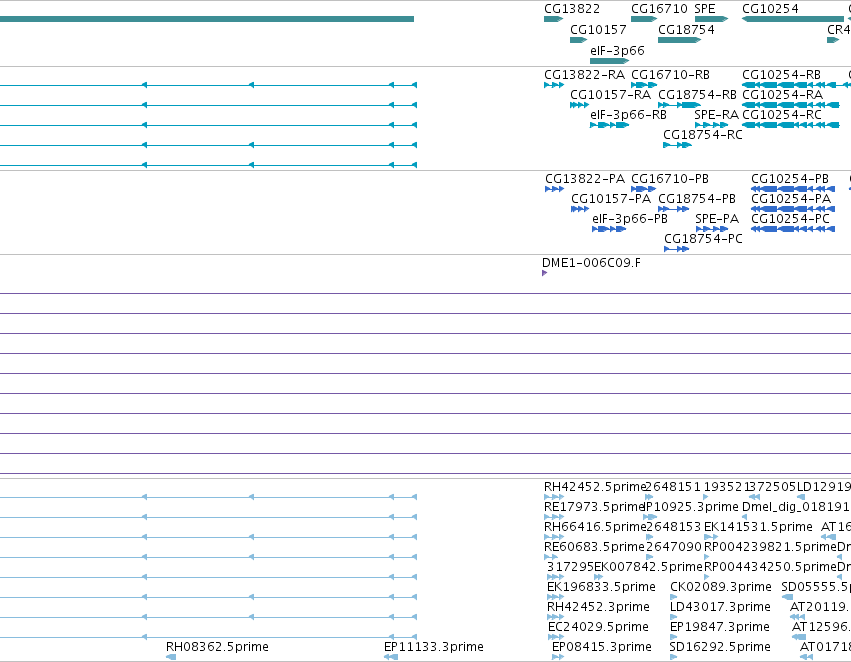This screenshot has height=662, width=851.
Task: Select EST LD43017.3prime
Action: [x=720, y=607]
